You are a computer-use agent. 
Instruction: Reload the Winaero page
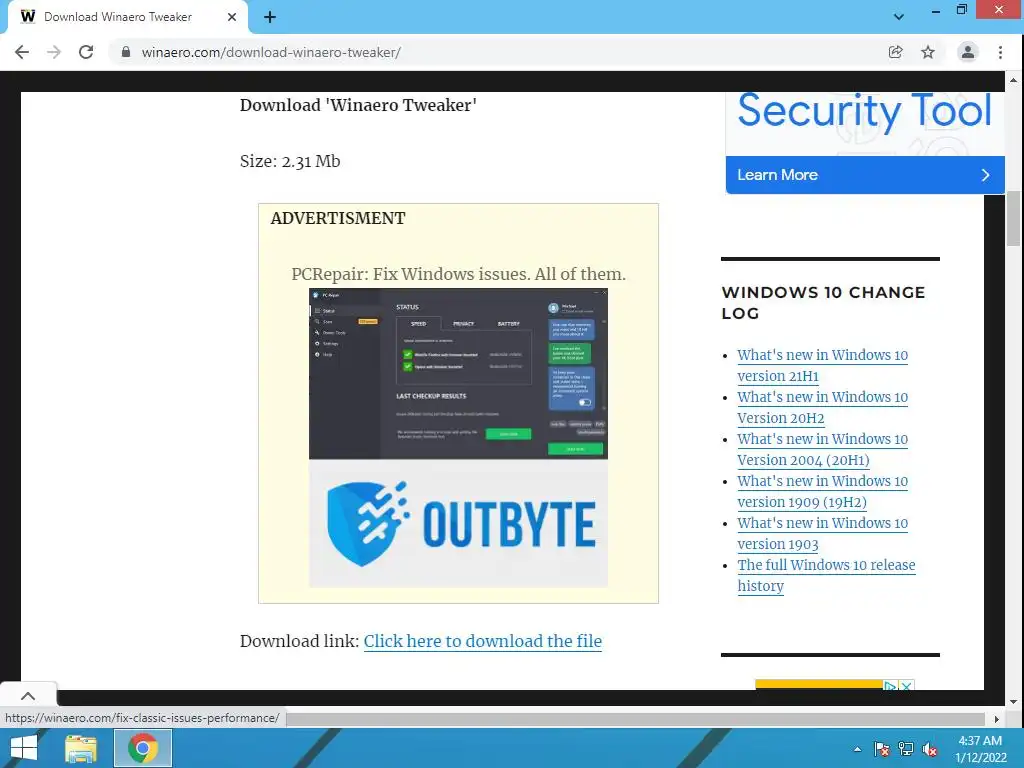86,52
